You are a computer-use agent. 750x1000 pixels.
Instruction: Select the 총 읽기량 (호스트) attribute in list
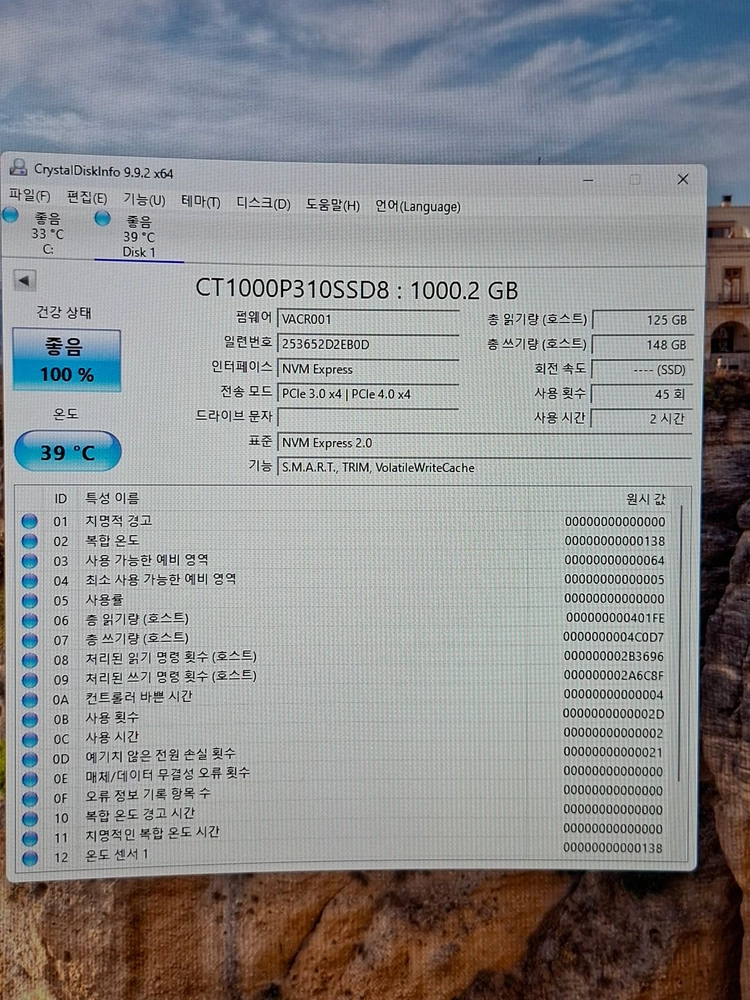[x=137, y=619]
